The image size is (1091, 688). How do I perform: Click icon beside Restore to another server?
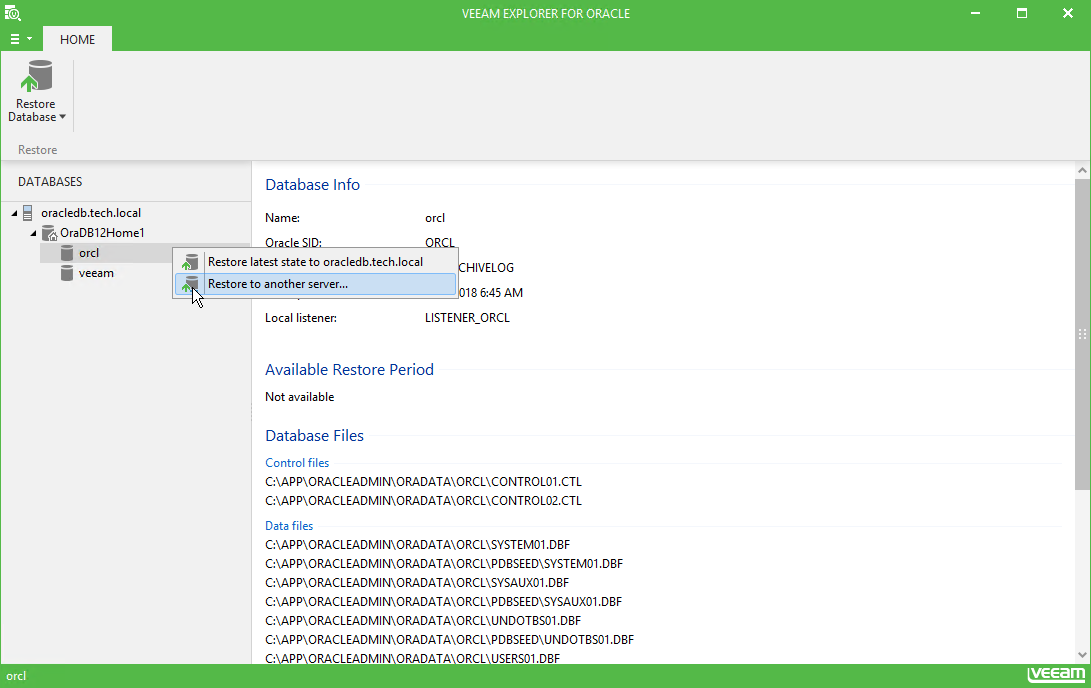190,284
